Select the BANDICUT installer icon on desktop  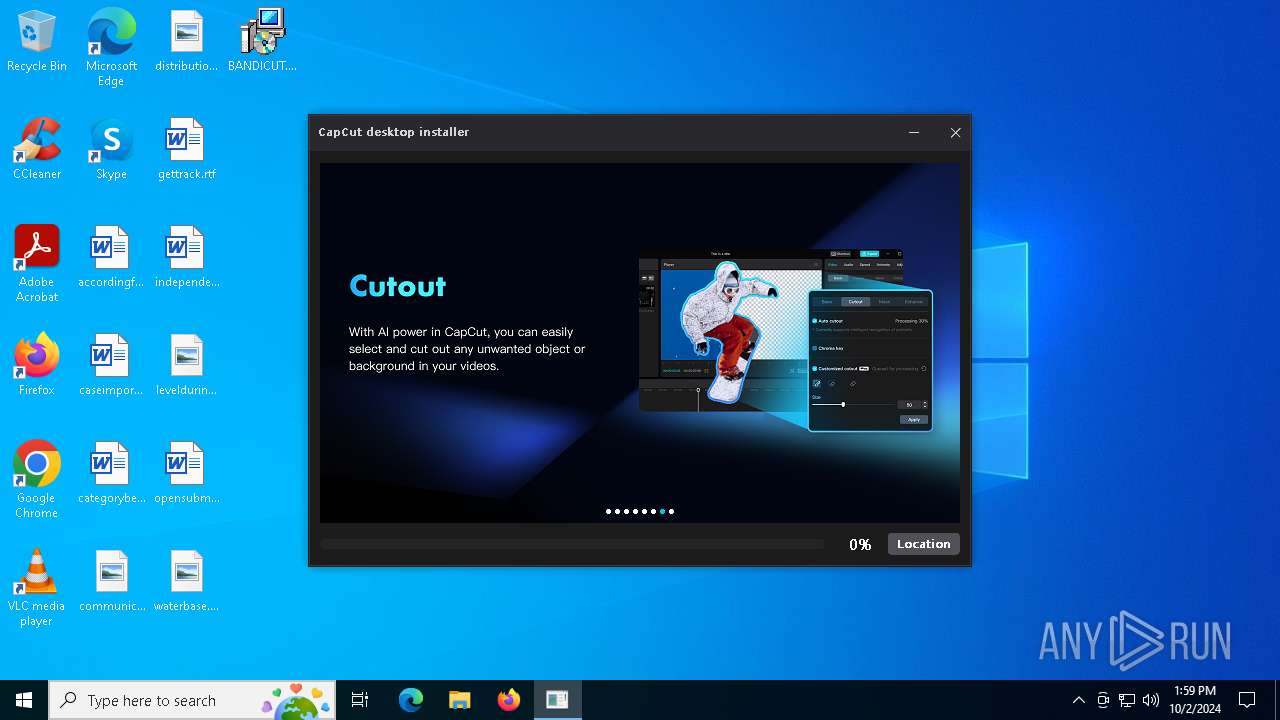click(262, 41)
